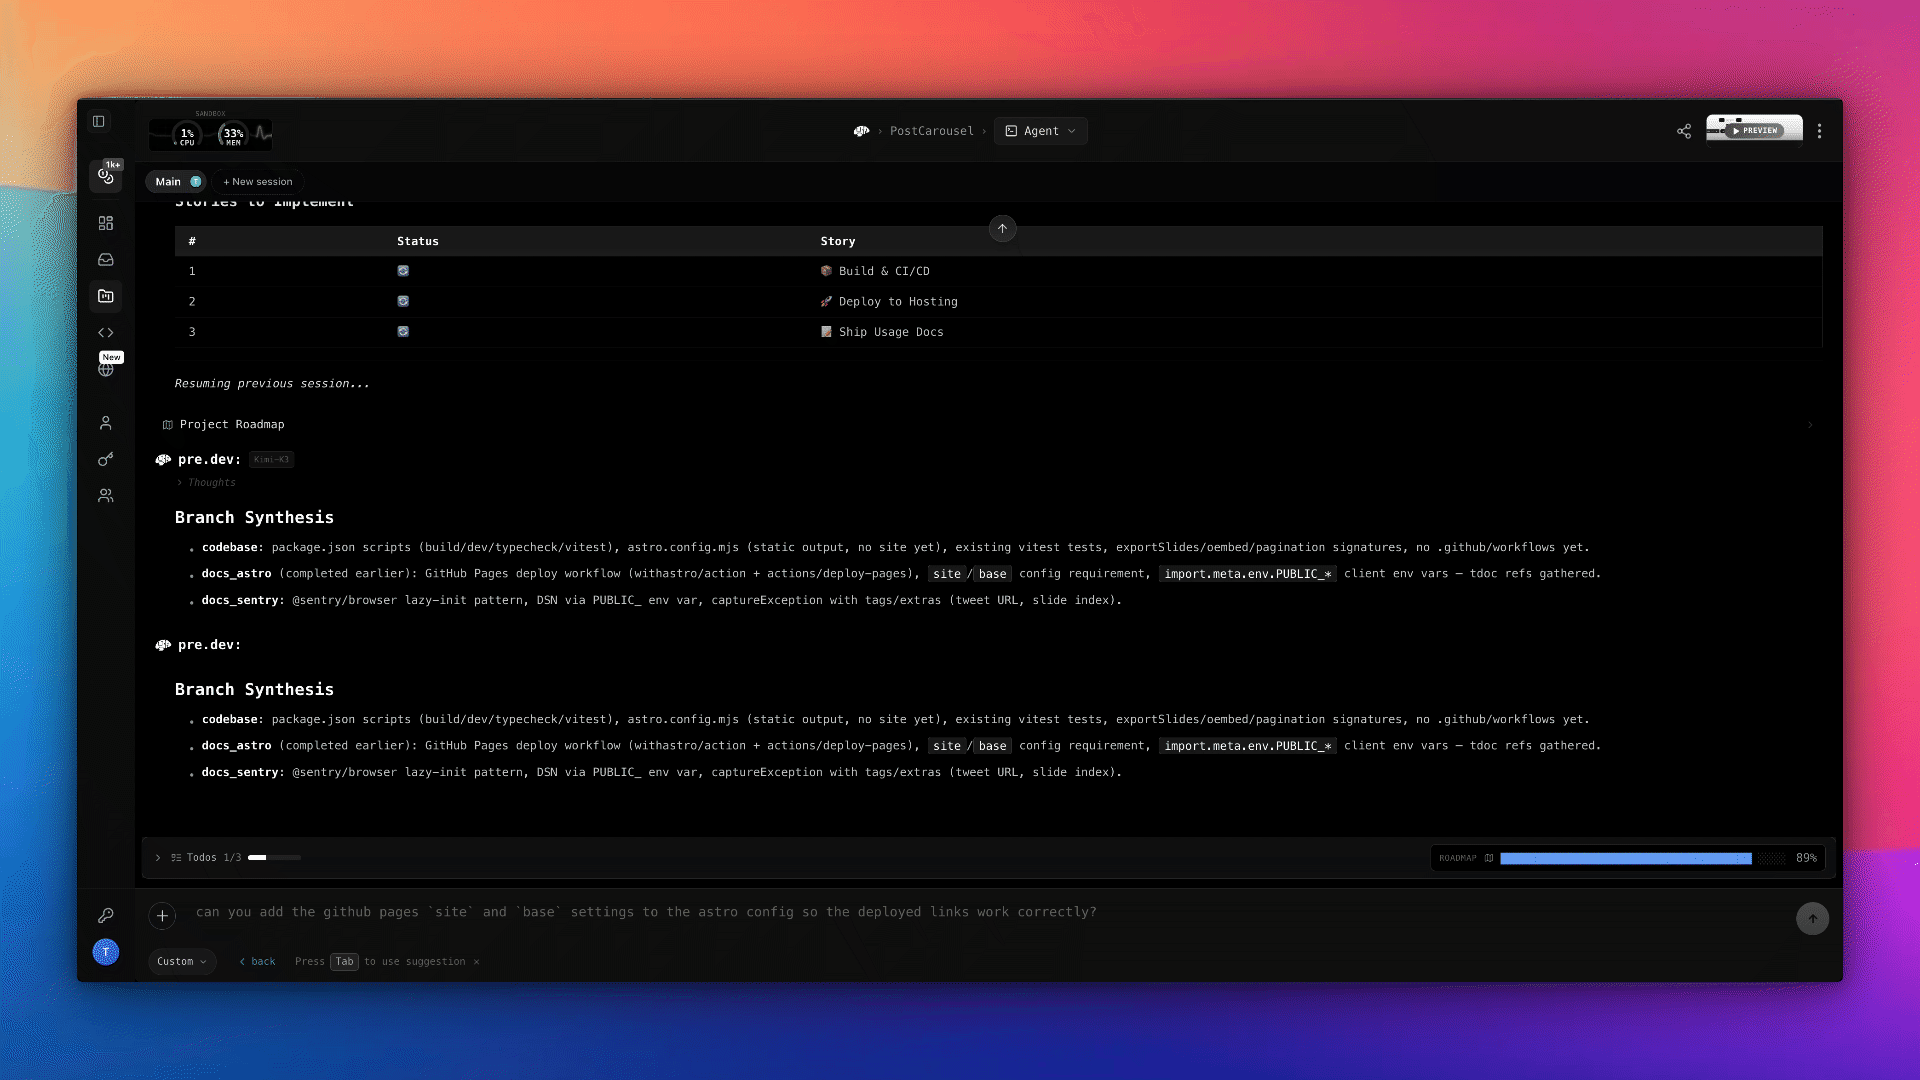This screenshot has width=1920, height=1080.
Task: Click the send arrow button
Action: pyautogui.click(x=1812, y=918)
